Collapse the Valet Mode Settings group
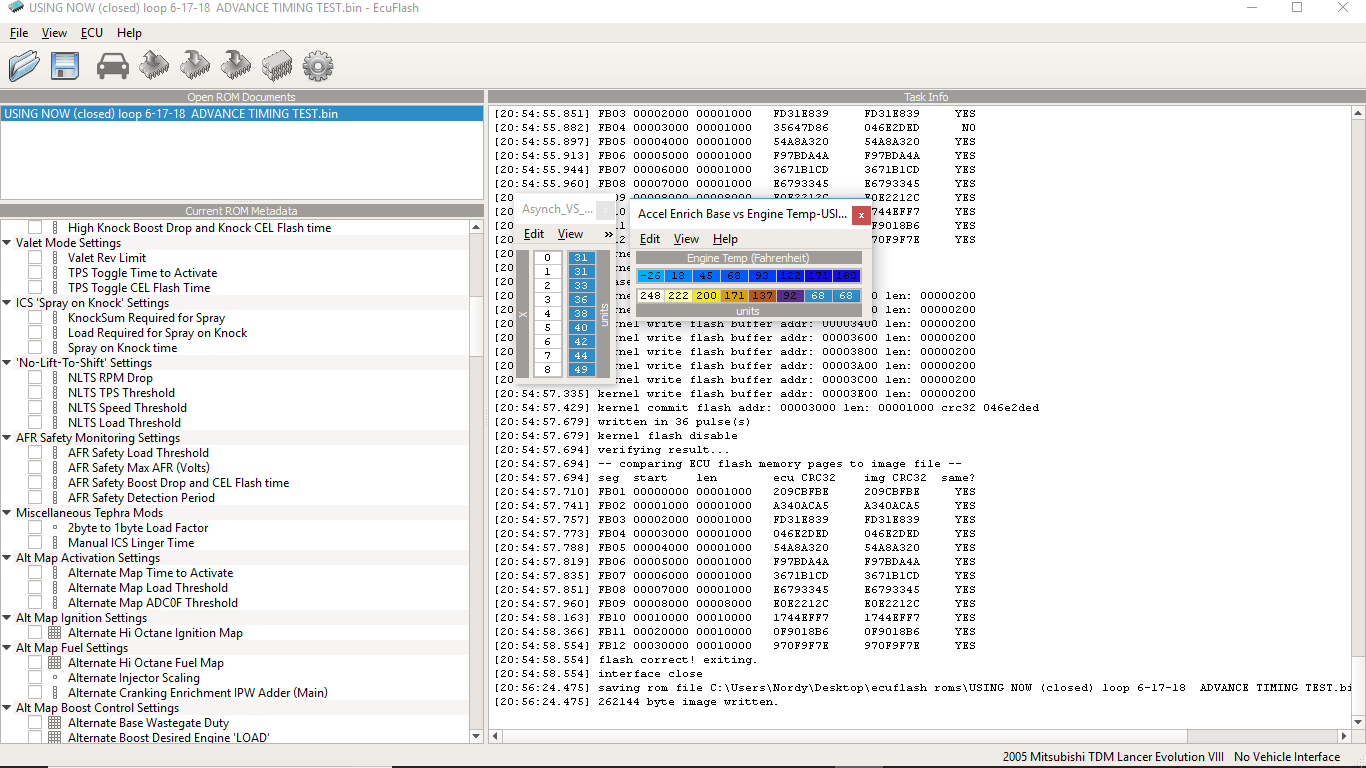The height and width of the screenshot is (768, 1366). click(8, 243)
